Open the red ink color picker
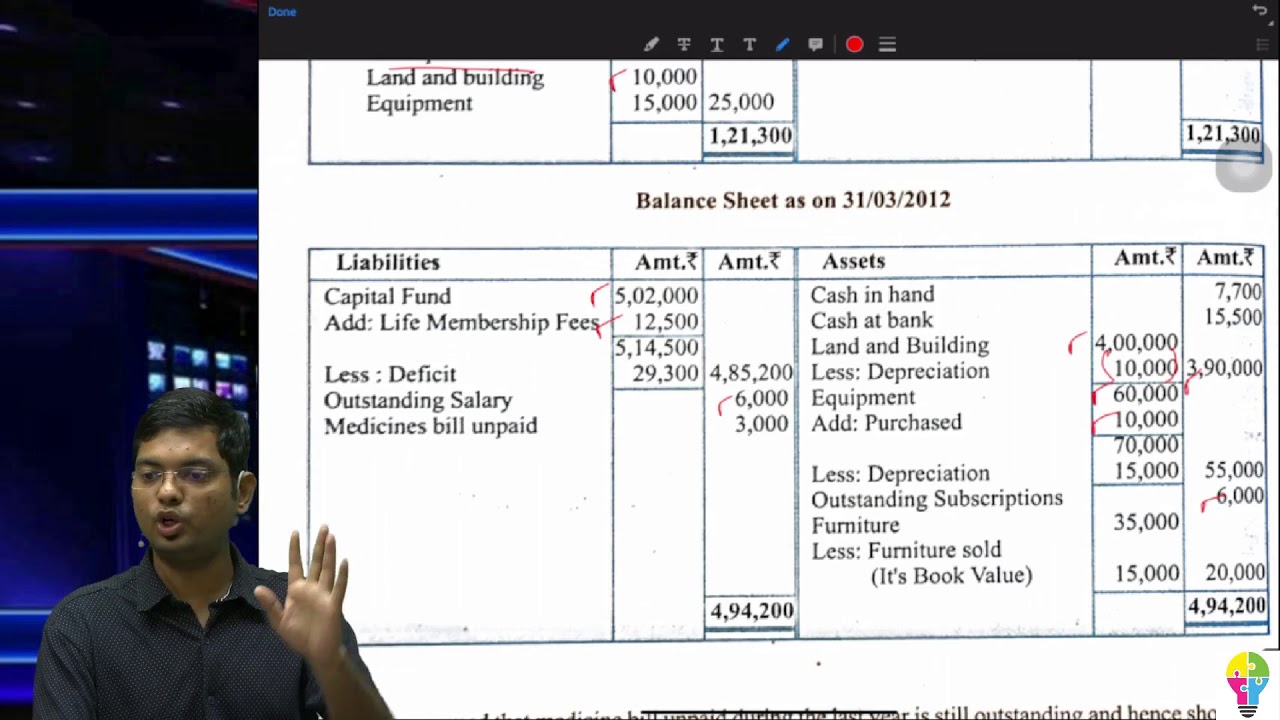Screen dimensions: 1280x720 pyautogui.click(x=854, y=44)
